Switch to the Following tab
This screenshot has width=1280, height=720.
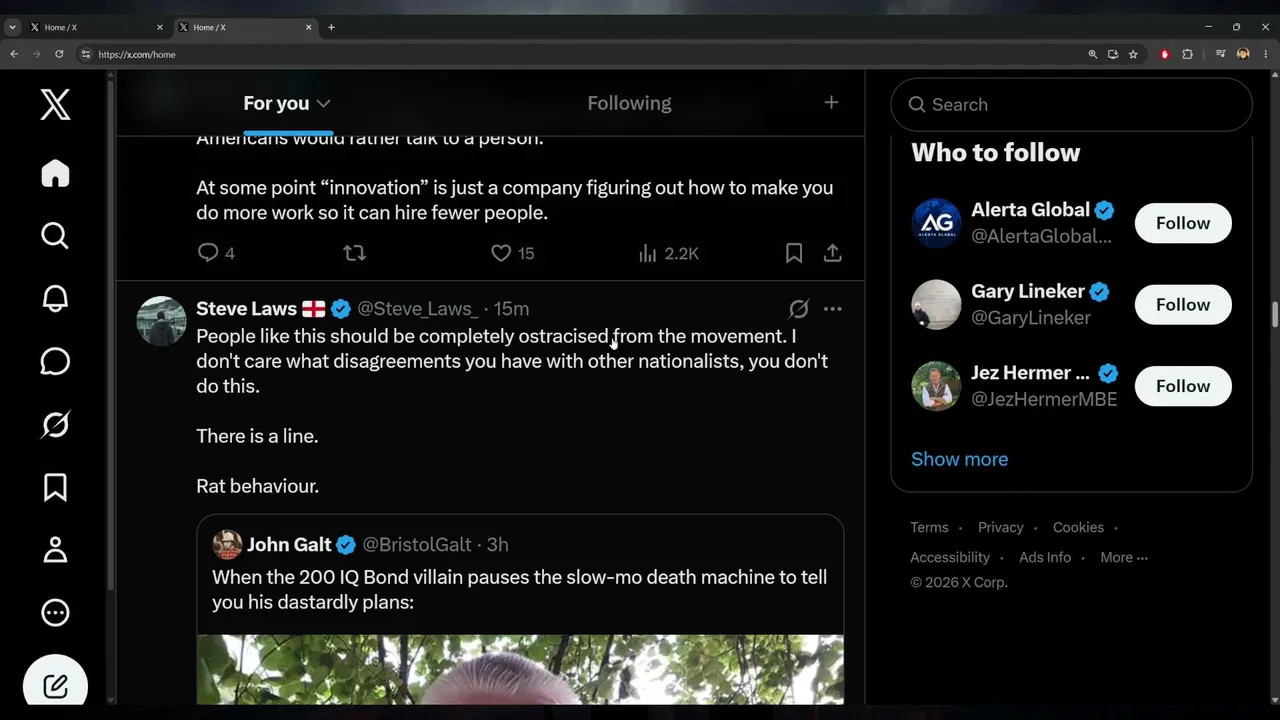tap(629, 103)
